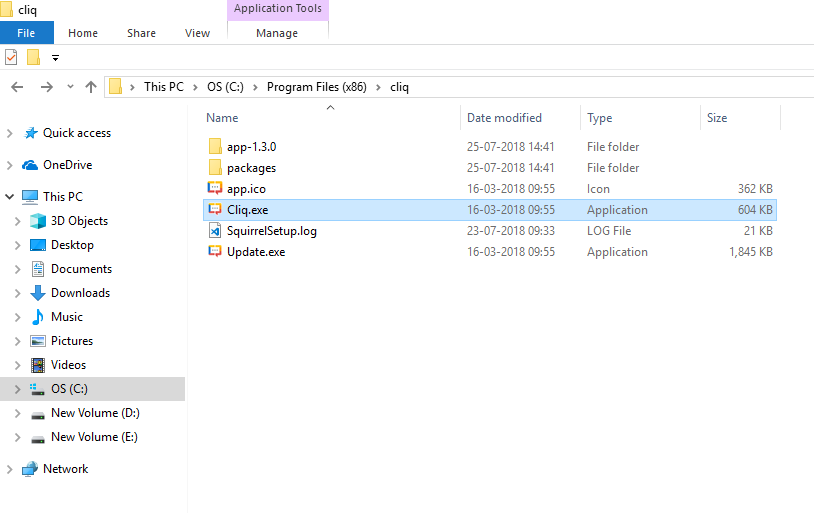The image size is (814, 513).
Task: Navigate to Program Files (x86) breadcrumb
Action: tap(317, 87)
